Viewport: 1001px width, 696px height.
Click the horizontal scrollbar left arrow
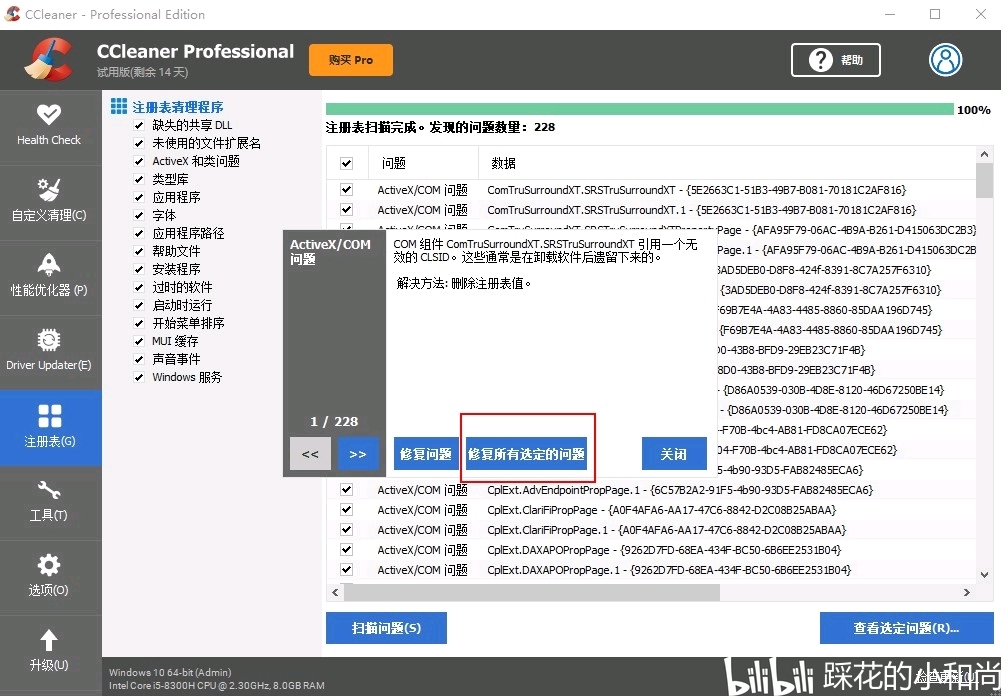pos(335,593)
